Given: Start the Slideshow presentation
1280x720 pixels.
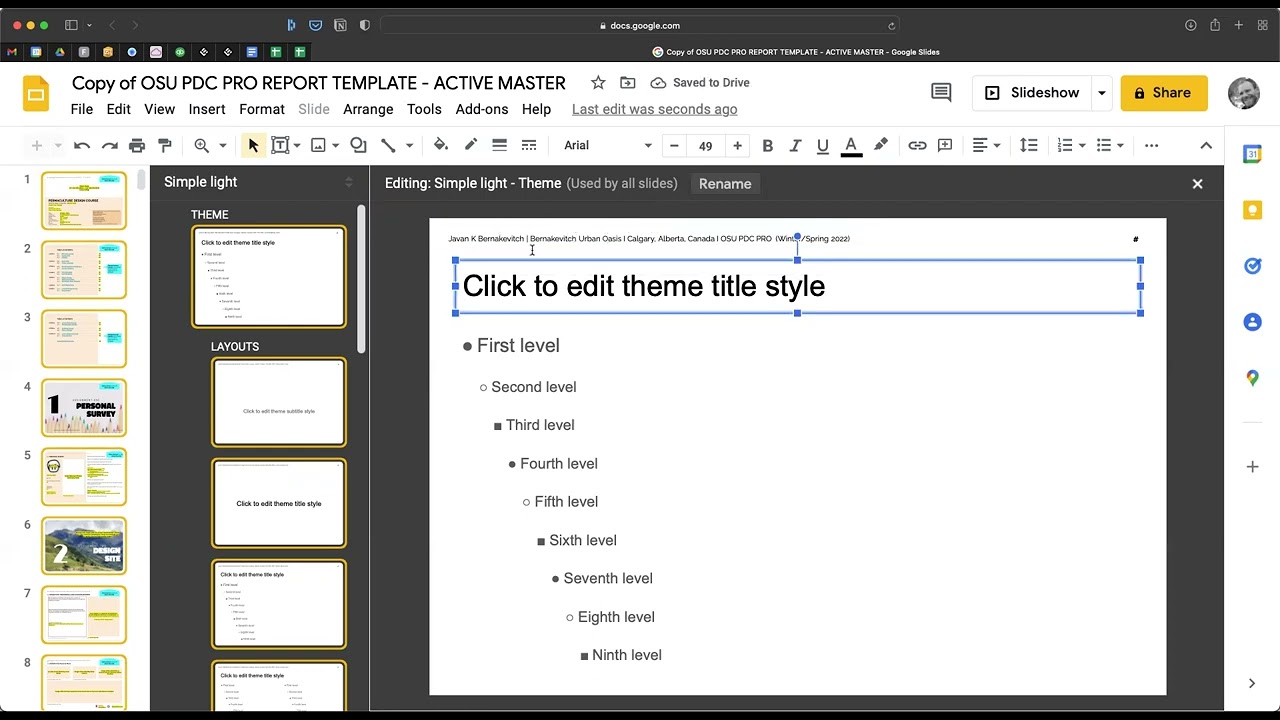Looking at the screenshot, I should pyautogui.click(x=1032, y=93).
